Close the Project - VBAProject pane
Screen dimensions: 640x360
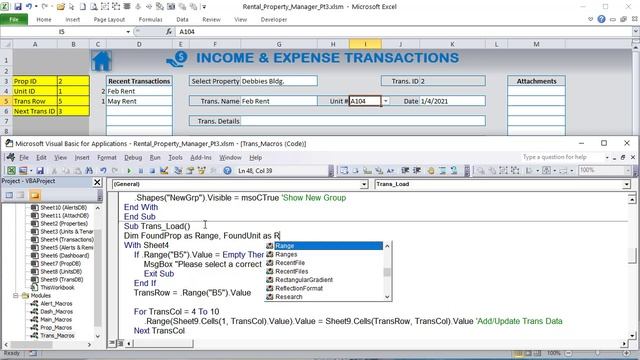[x=97, y=182]
